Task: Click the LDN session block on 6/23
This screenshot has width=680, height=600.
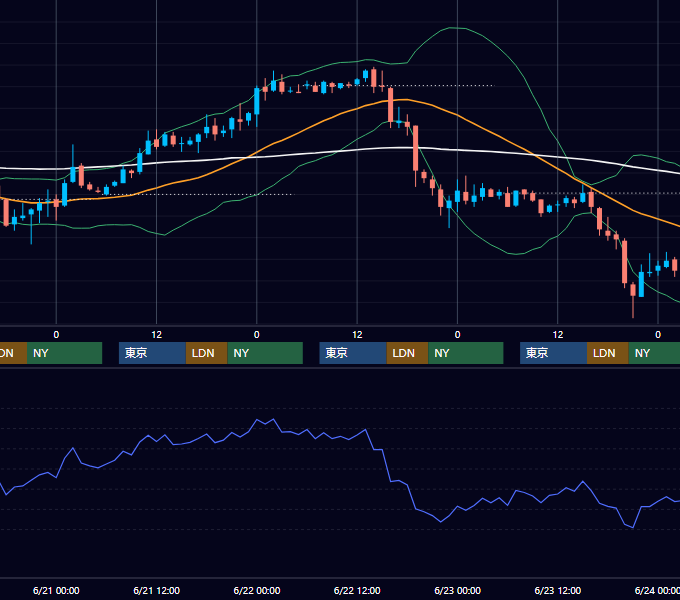Action: 608,353
